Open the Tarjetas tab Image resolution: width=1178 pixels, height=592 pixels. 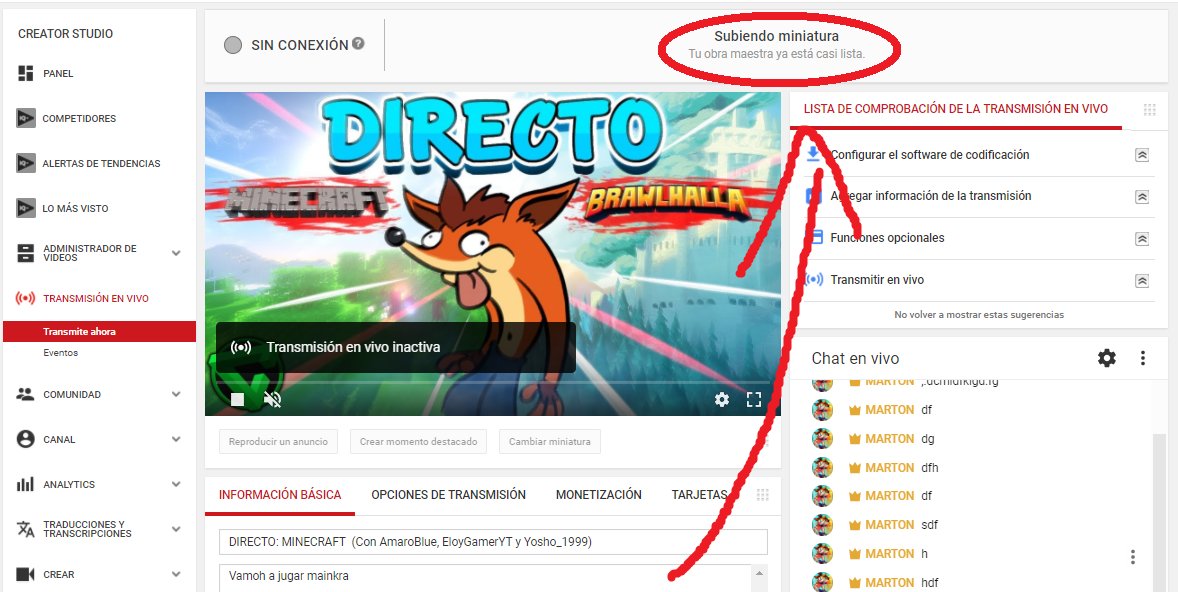(x=699, y=494)
